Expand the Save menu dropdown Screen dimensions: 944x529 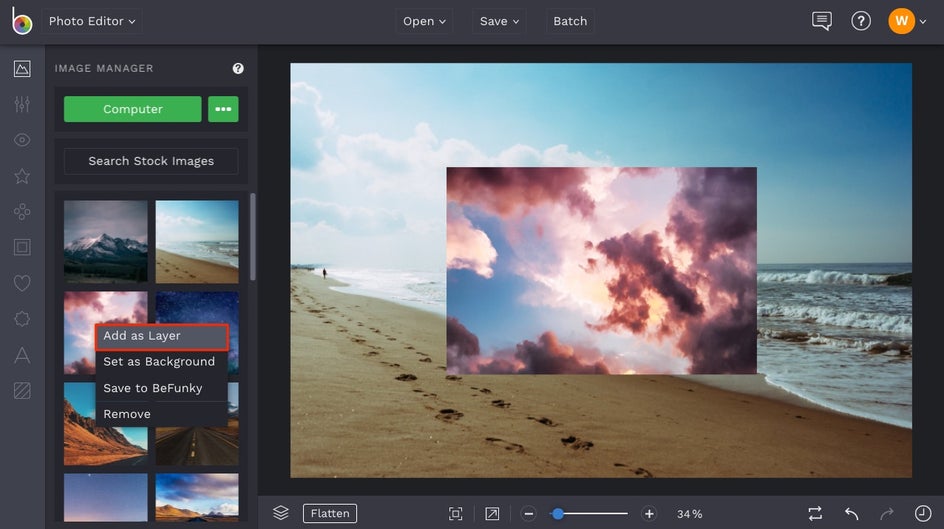pyautogui.click(x=500, y=21)
